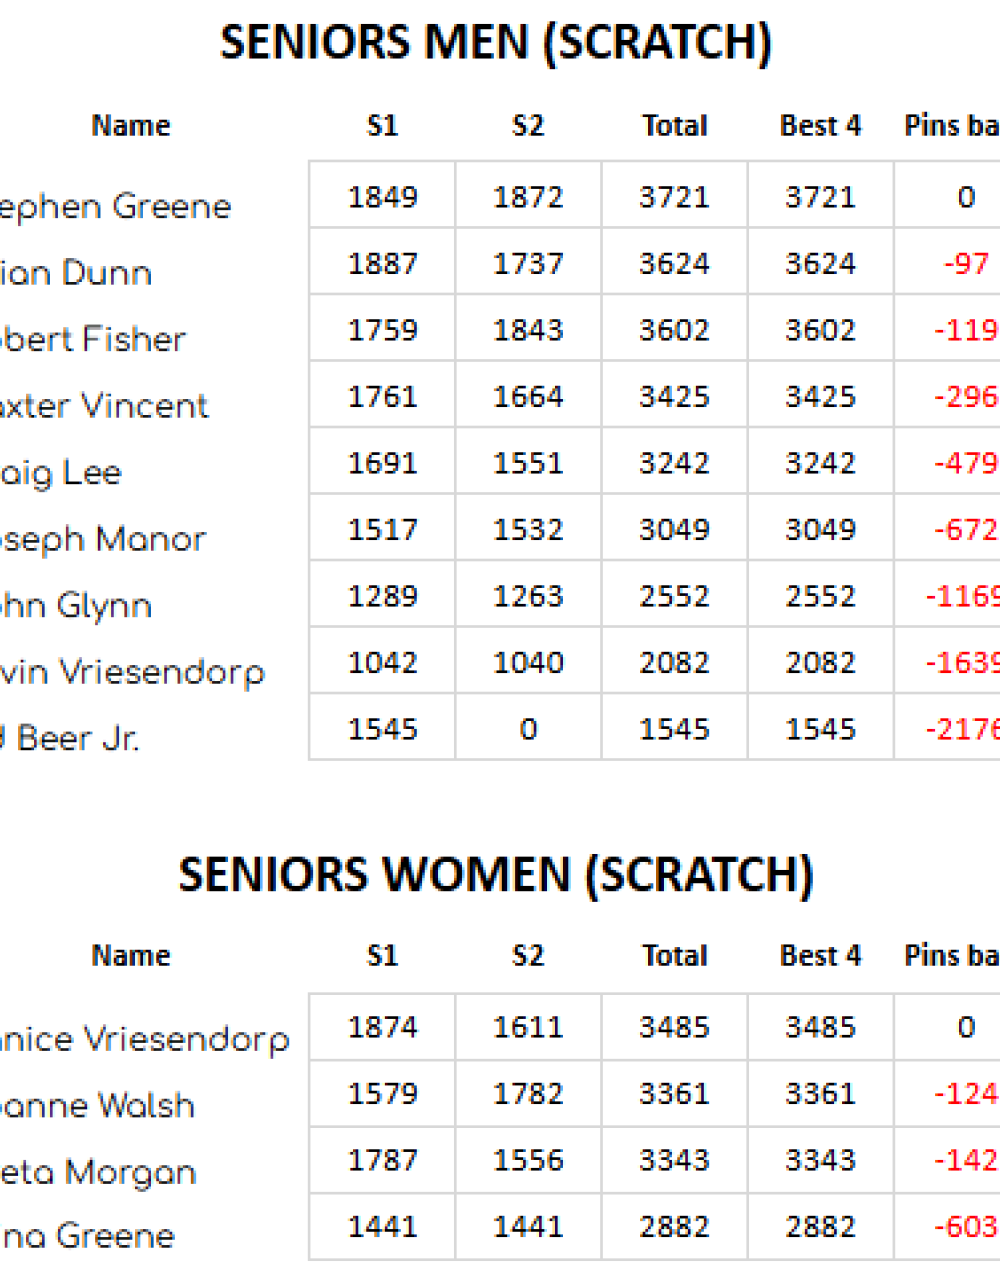Click Joseph Manor's S1 score 1517
Viewport: 1000px width, 1269px height.
tap(382, 530)
